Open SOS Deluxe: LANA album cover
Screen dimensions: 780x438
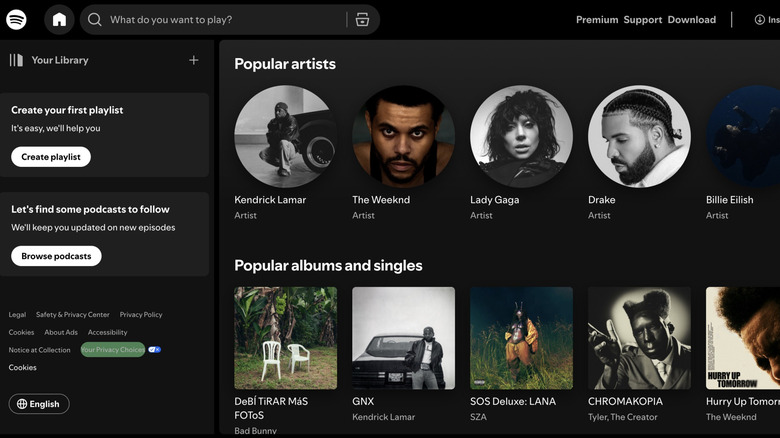521,338
